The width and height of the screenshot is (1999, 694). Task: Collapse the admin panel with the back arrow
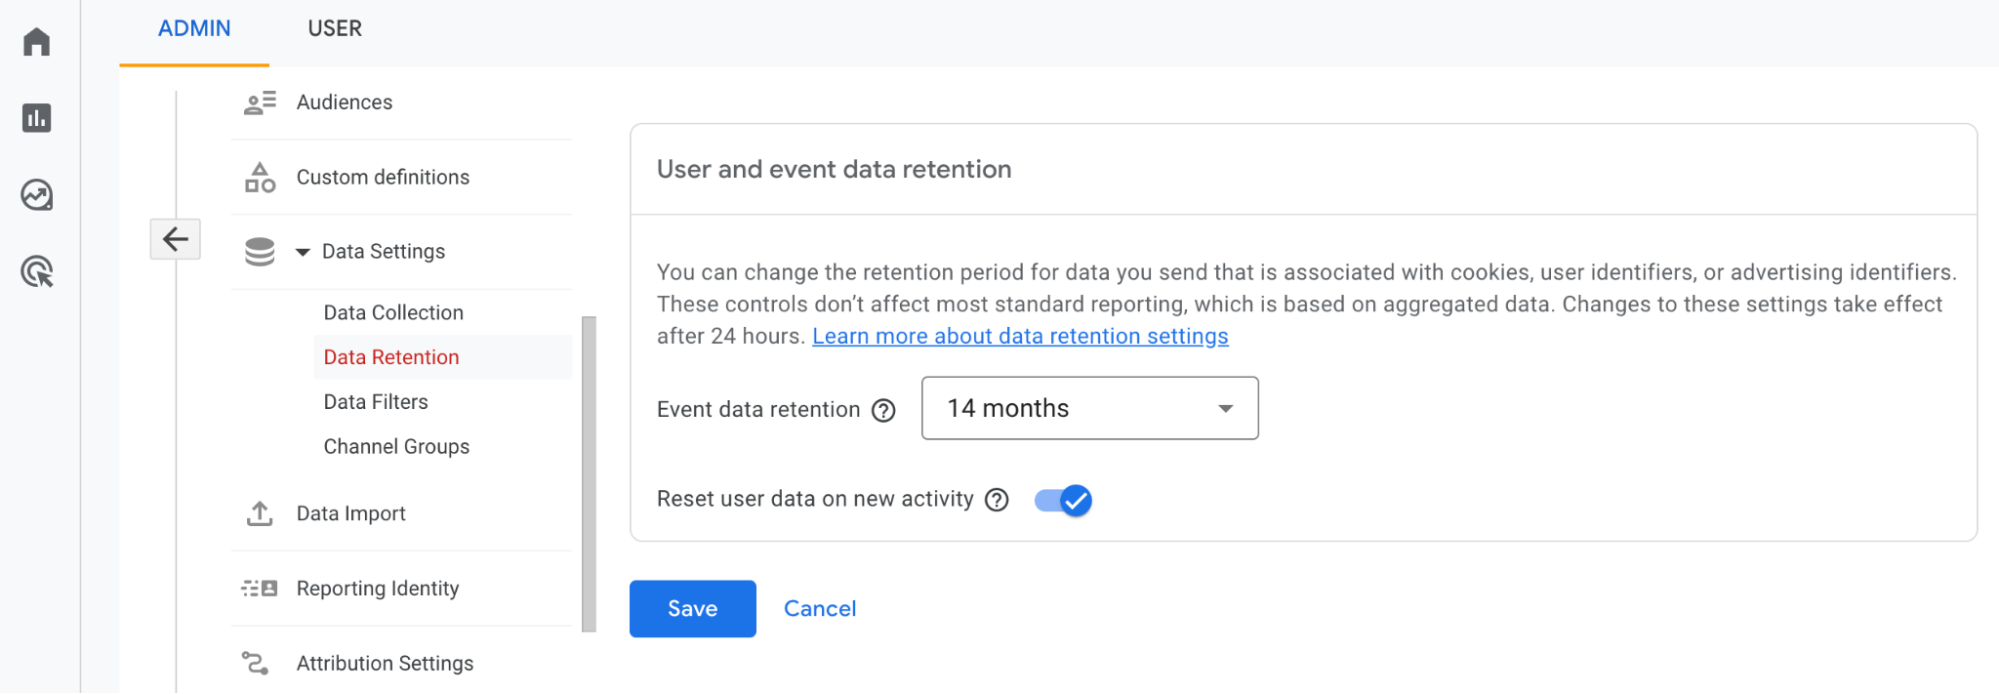[x=175, y=239]
